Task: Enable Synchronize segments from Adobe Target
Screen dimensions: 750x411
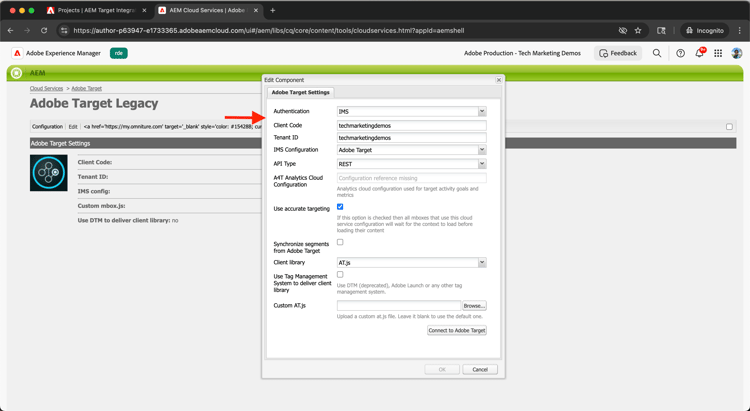Action: click(x=340, y=242)
